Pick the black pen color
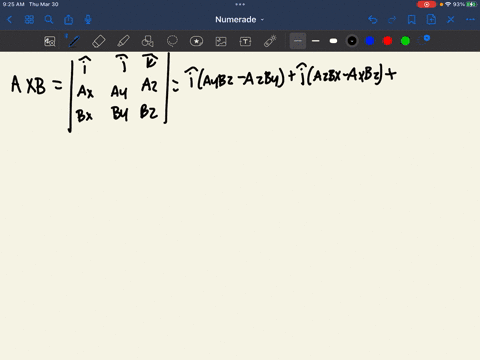This screenshot has height=360, width=480. pos(352,41)
